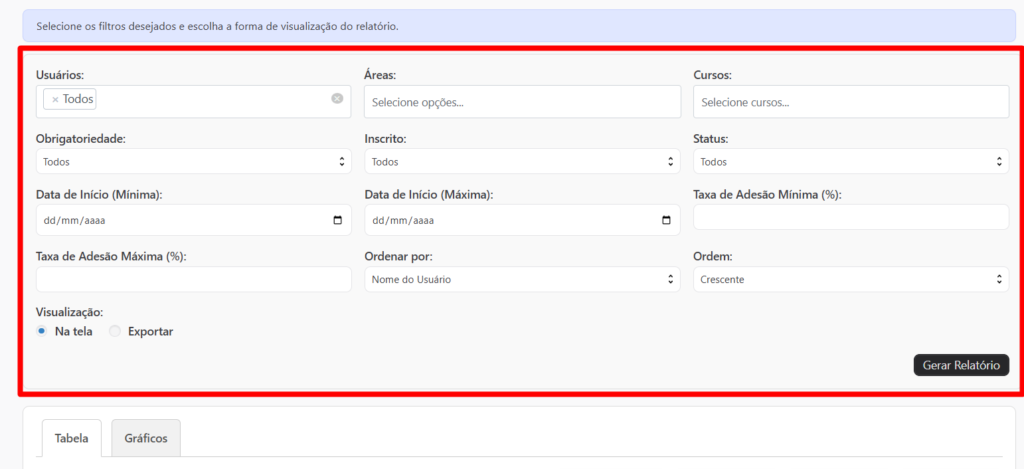This screenshot has height=469, width=1024.
Task: Expand the Inscrito dropdown
Action: pyautogui.click(x=522, y=161)
